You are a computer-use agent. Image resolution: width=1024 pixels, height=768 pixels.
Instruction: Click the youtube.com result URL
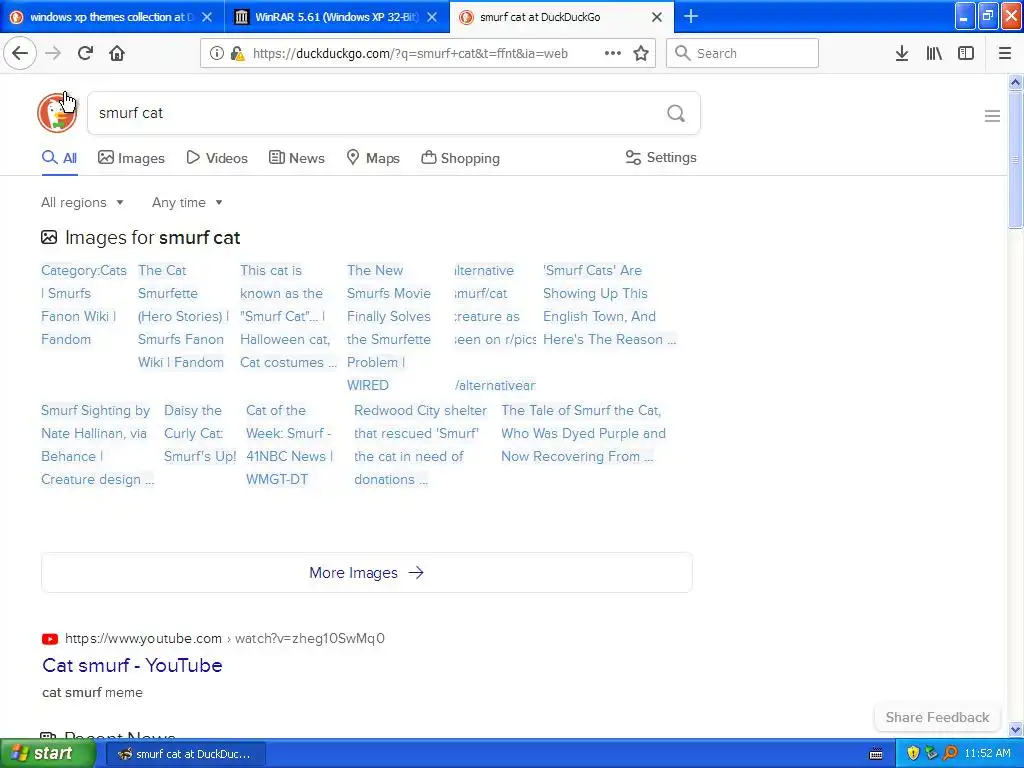[x=225, y=638]
